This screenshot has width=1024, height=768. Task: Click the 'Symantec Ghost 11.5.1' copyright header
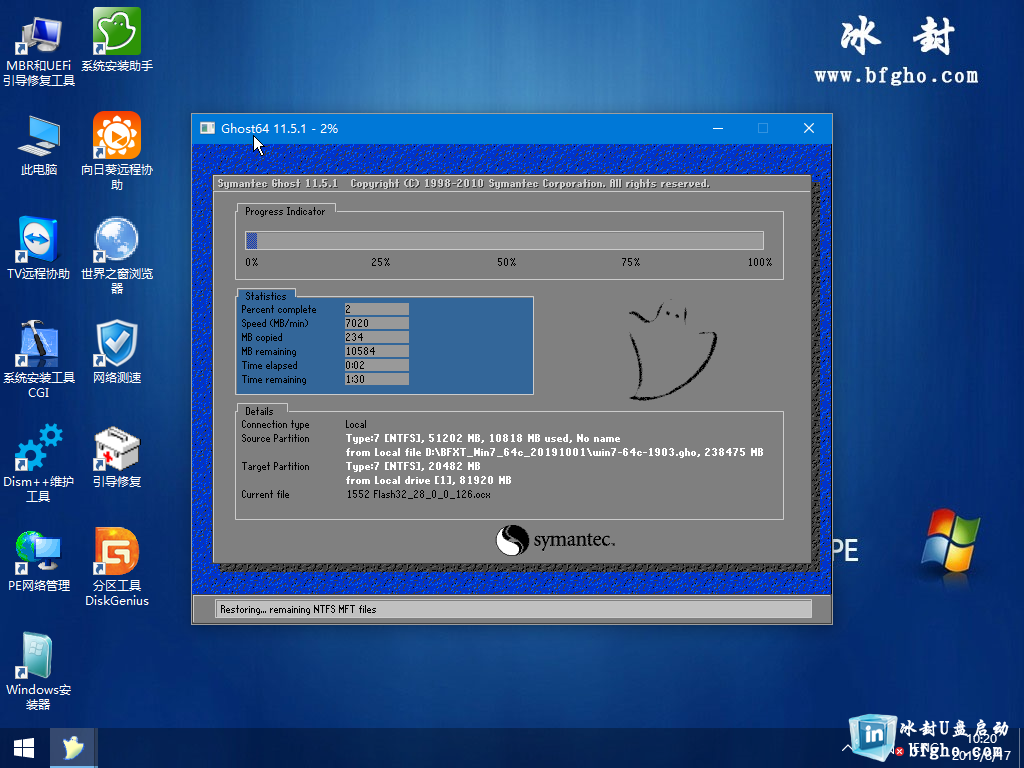[464, 184]
